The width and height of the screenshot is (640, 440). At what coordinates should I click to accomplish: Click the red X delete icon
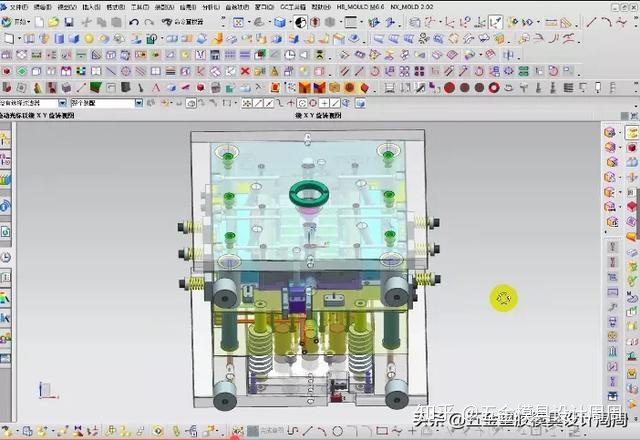click(x=245, y=71)
